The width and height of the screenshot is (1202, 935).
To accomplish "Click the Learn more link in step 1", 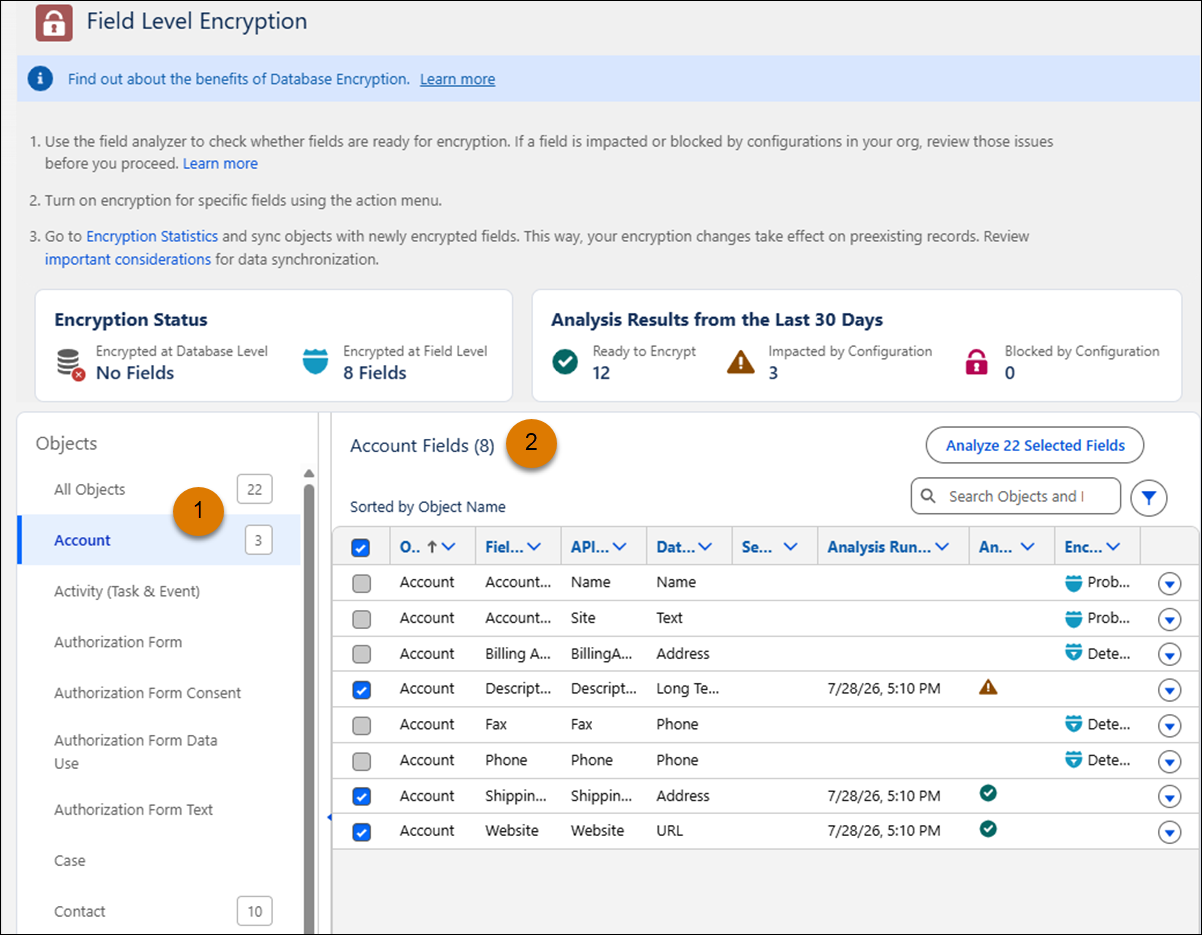I will [x=220, y=163].
